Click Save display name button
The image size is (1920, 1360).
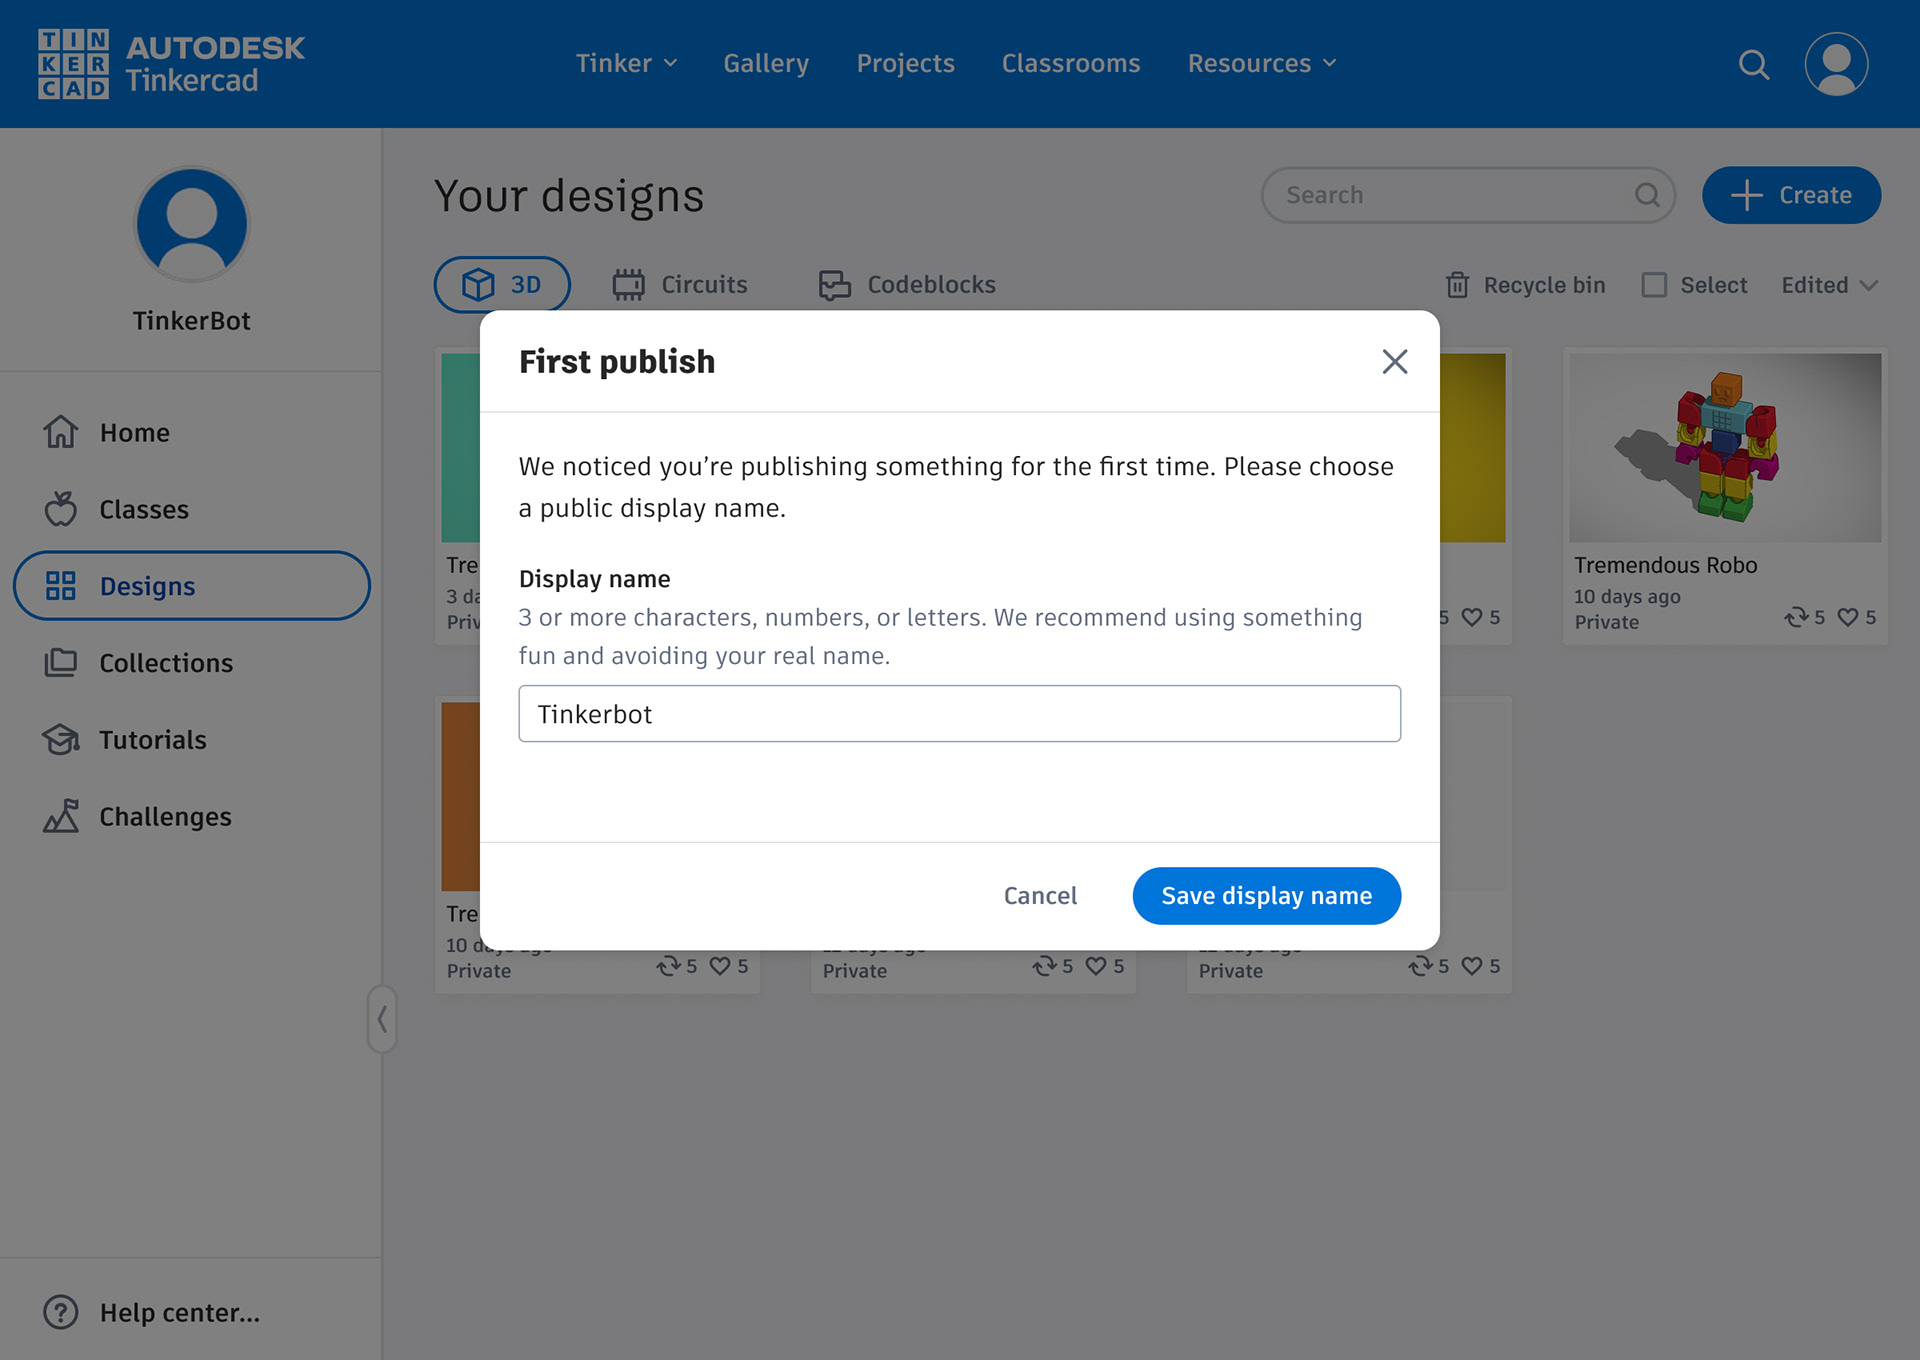[x=1266, y=896]
